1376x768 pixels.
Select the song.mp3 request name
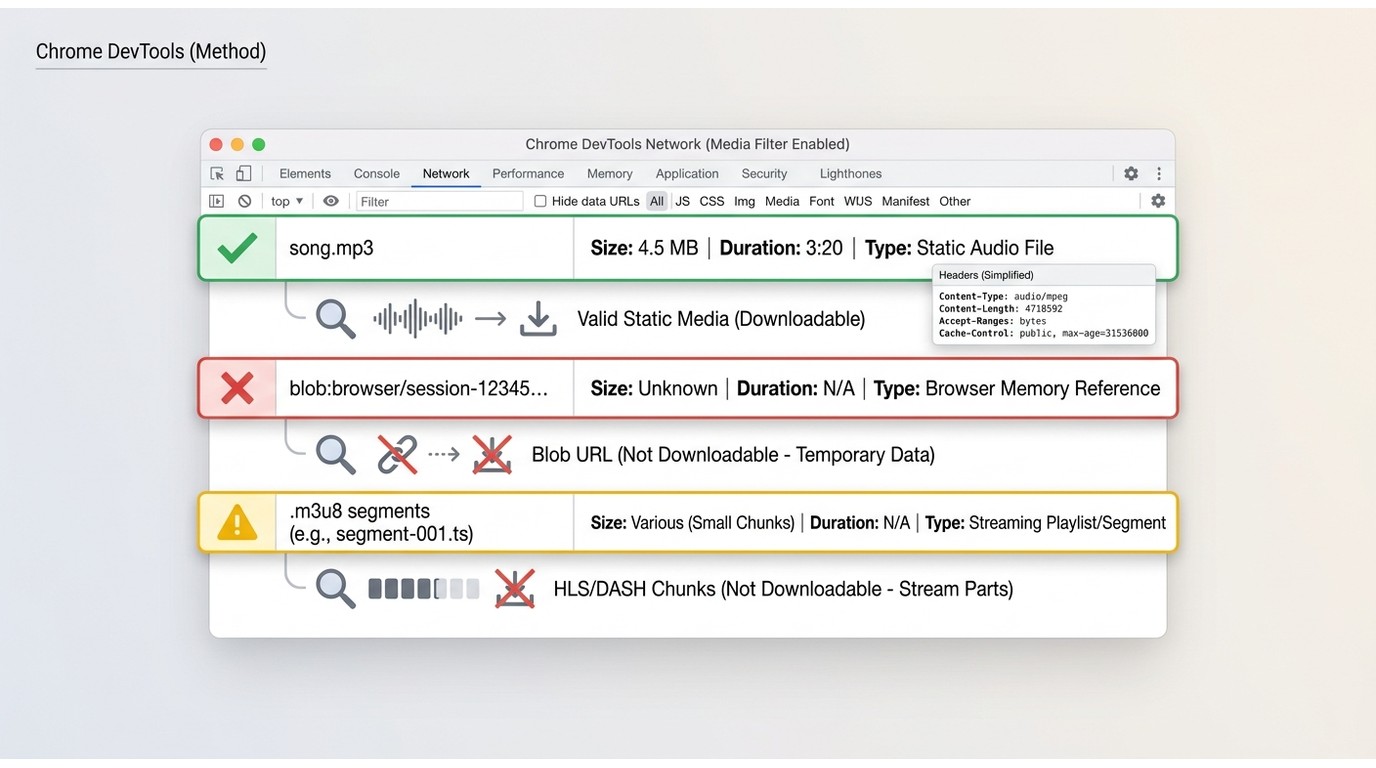pos(332,248)
